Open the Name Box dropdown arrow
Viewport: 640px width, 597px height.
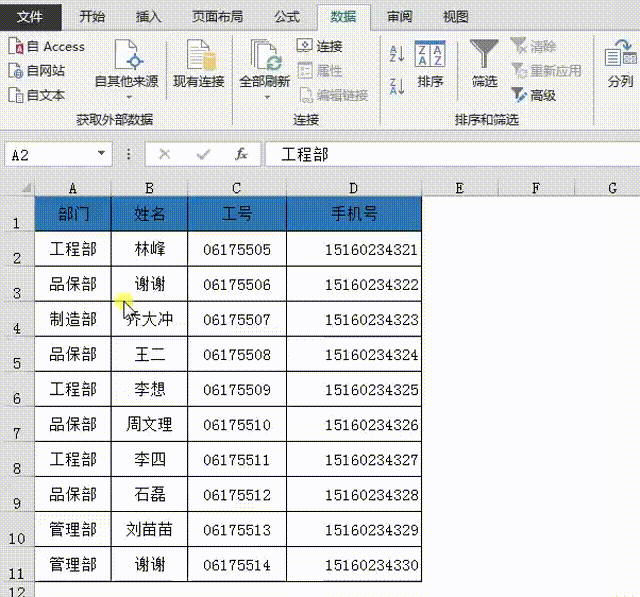(101, 154)
